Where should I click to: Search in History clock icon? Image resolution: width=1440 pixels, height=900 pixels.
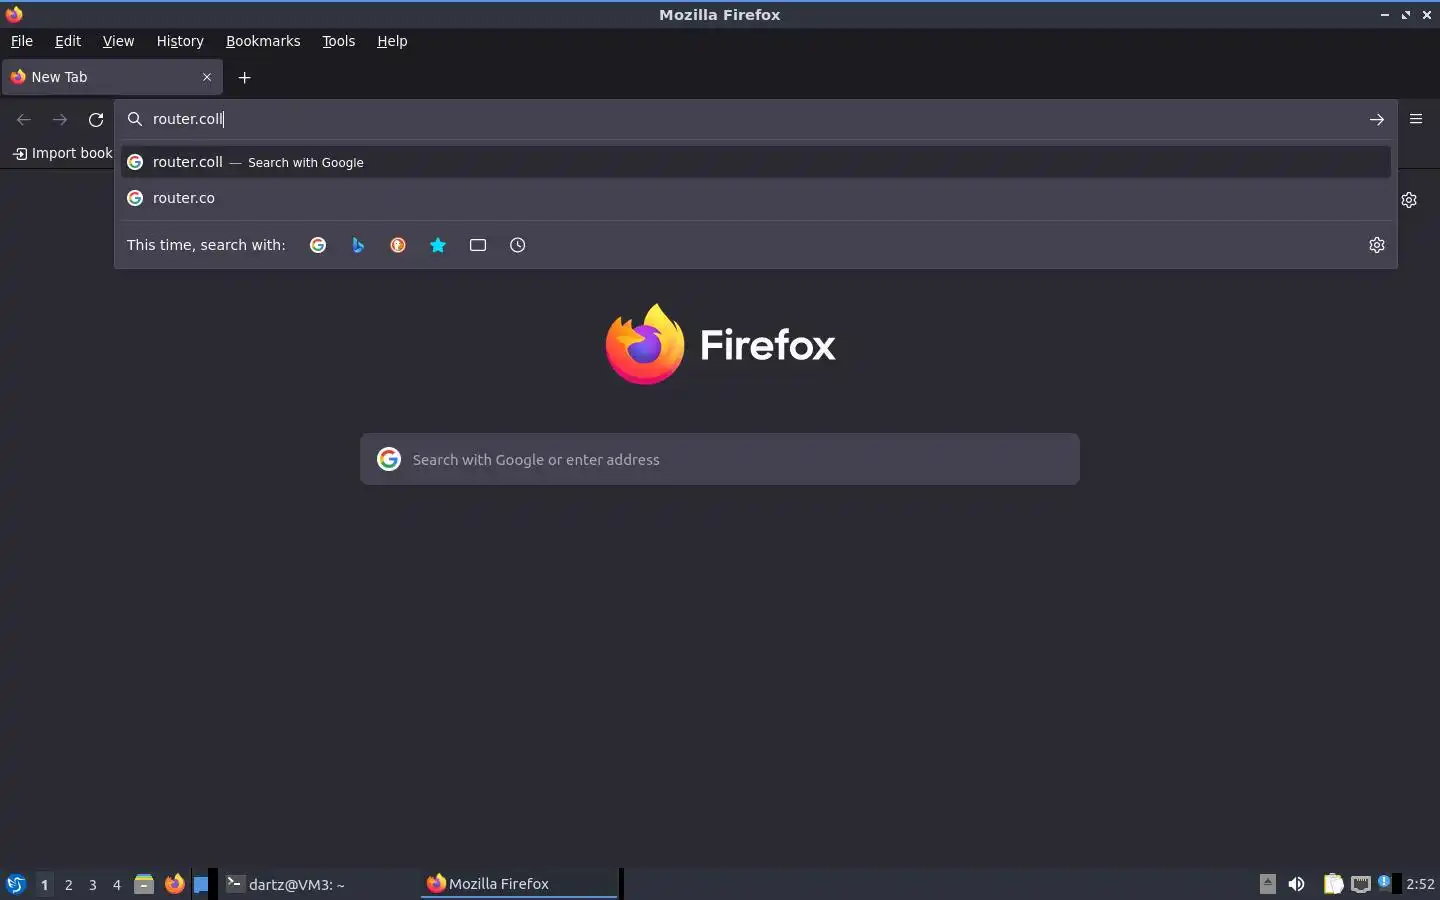click(518, 245)
